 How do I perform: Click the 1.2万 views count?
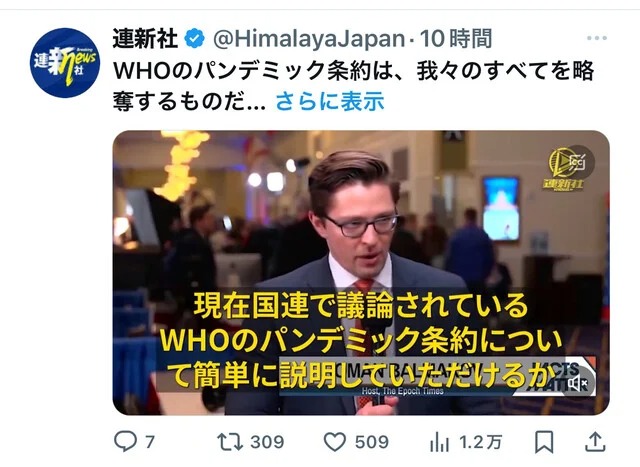tap(481, 442)
